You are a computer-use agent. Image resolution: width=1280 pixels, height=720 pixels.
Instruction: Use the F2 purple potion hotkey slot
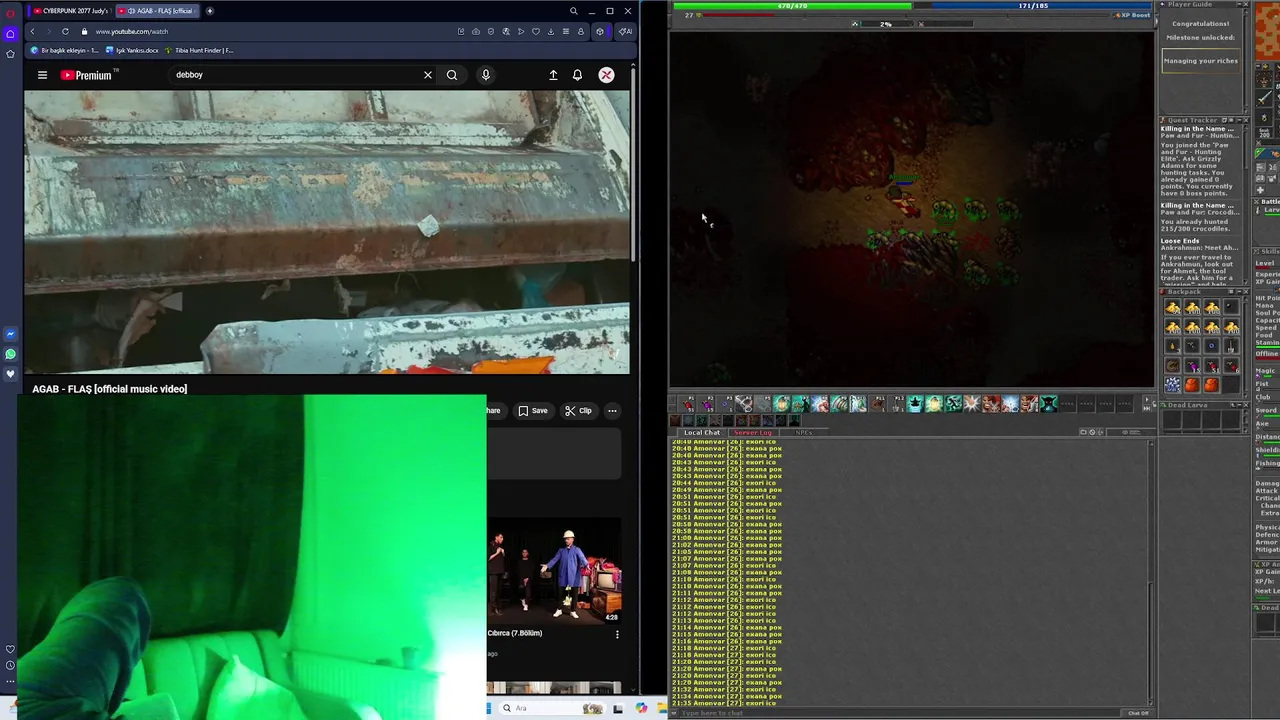(706, 403)
